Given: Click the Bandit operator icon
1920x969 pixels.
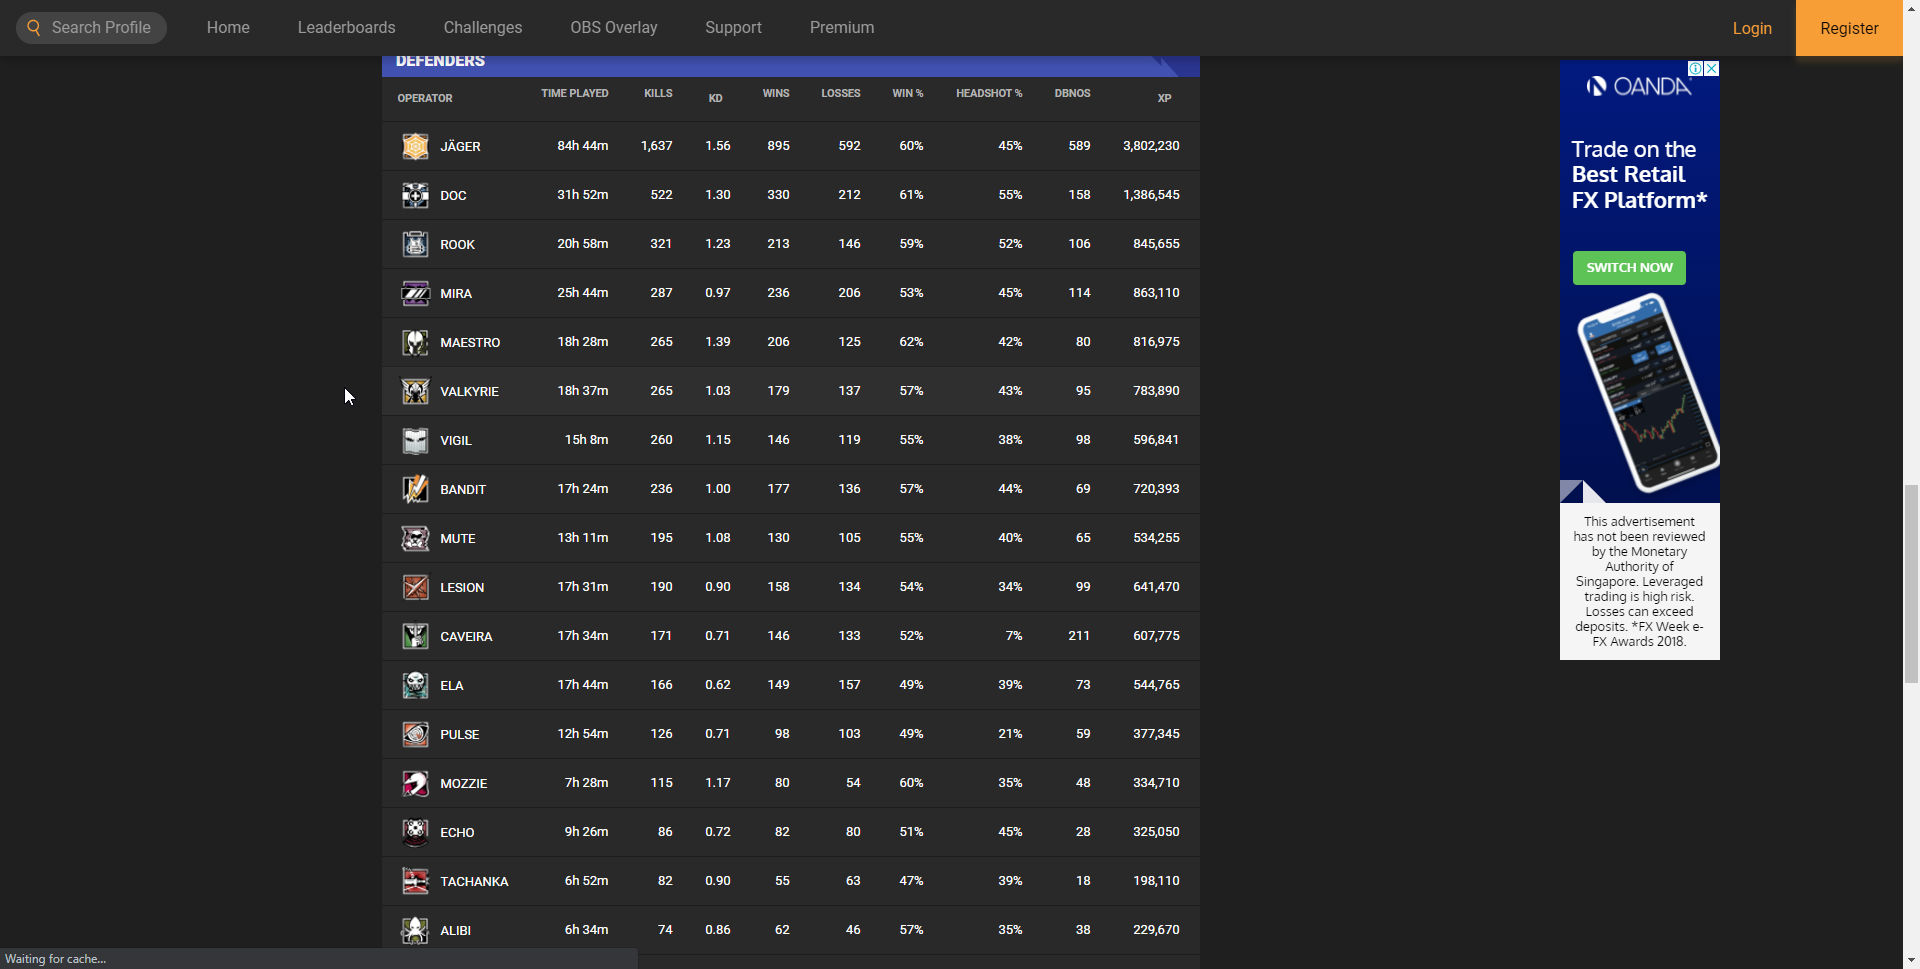Looking at the screenshot, I should 415,489.
